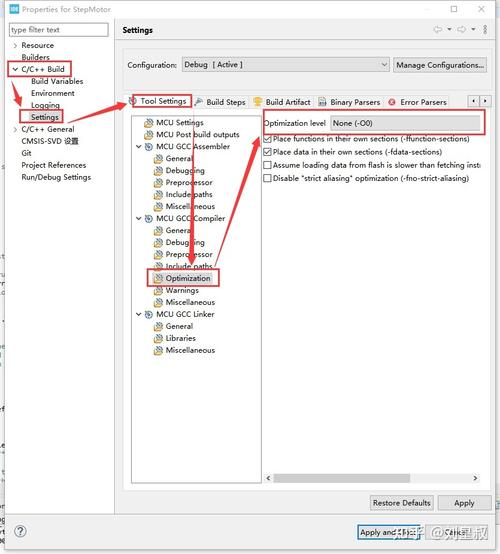Screen dimensions: 500x554
Task: Toggle Place data in their own sections
Action: tap(267, 152)
